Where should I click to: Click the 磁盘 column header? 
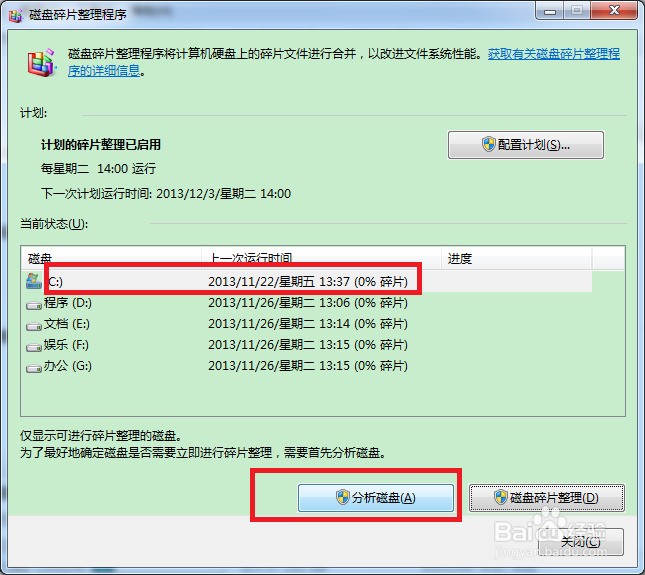[x=111, y=258]
